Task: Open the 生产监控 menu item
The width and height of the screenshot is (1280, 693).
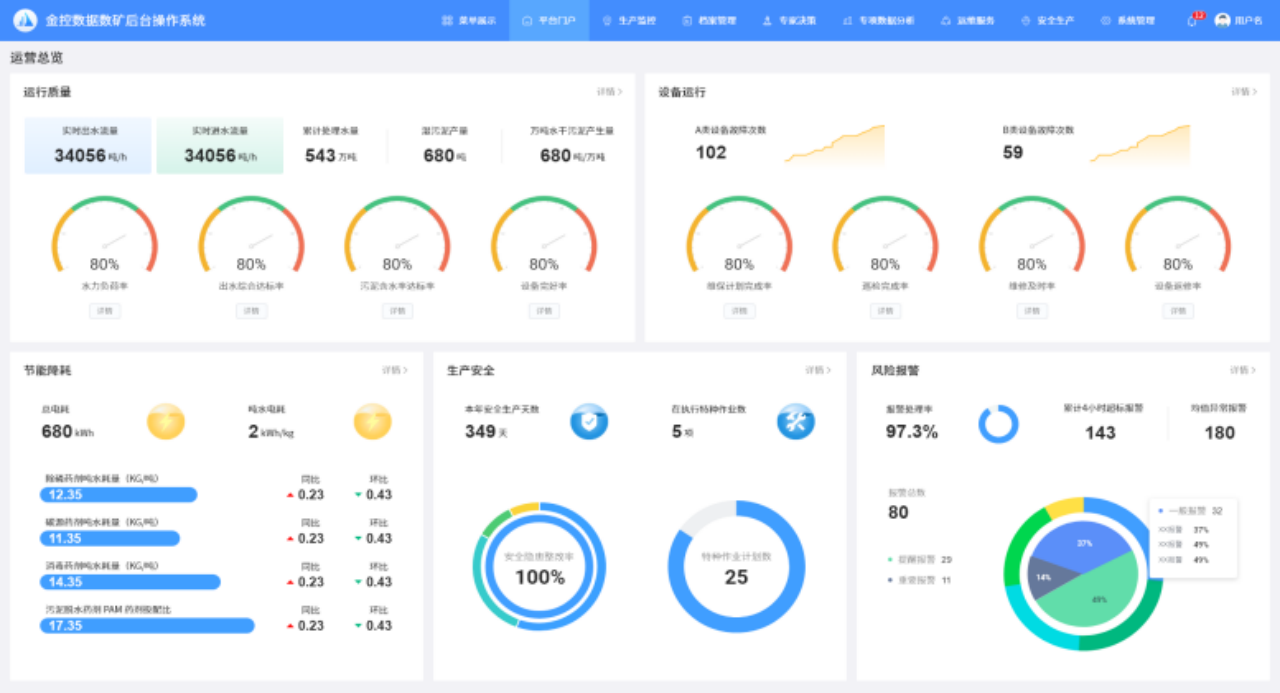Action: [x=629, y=20]
